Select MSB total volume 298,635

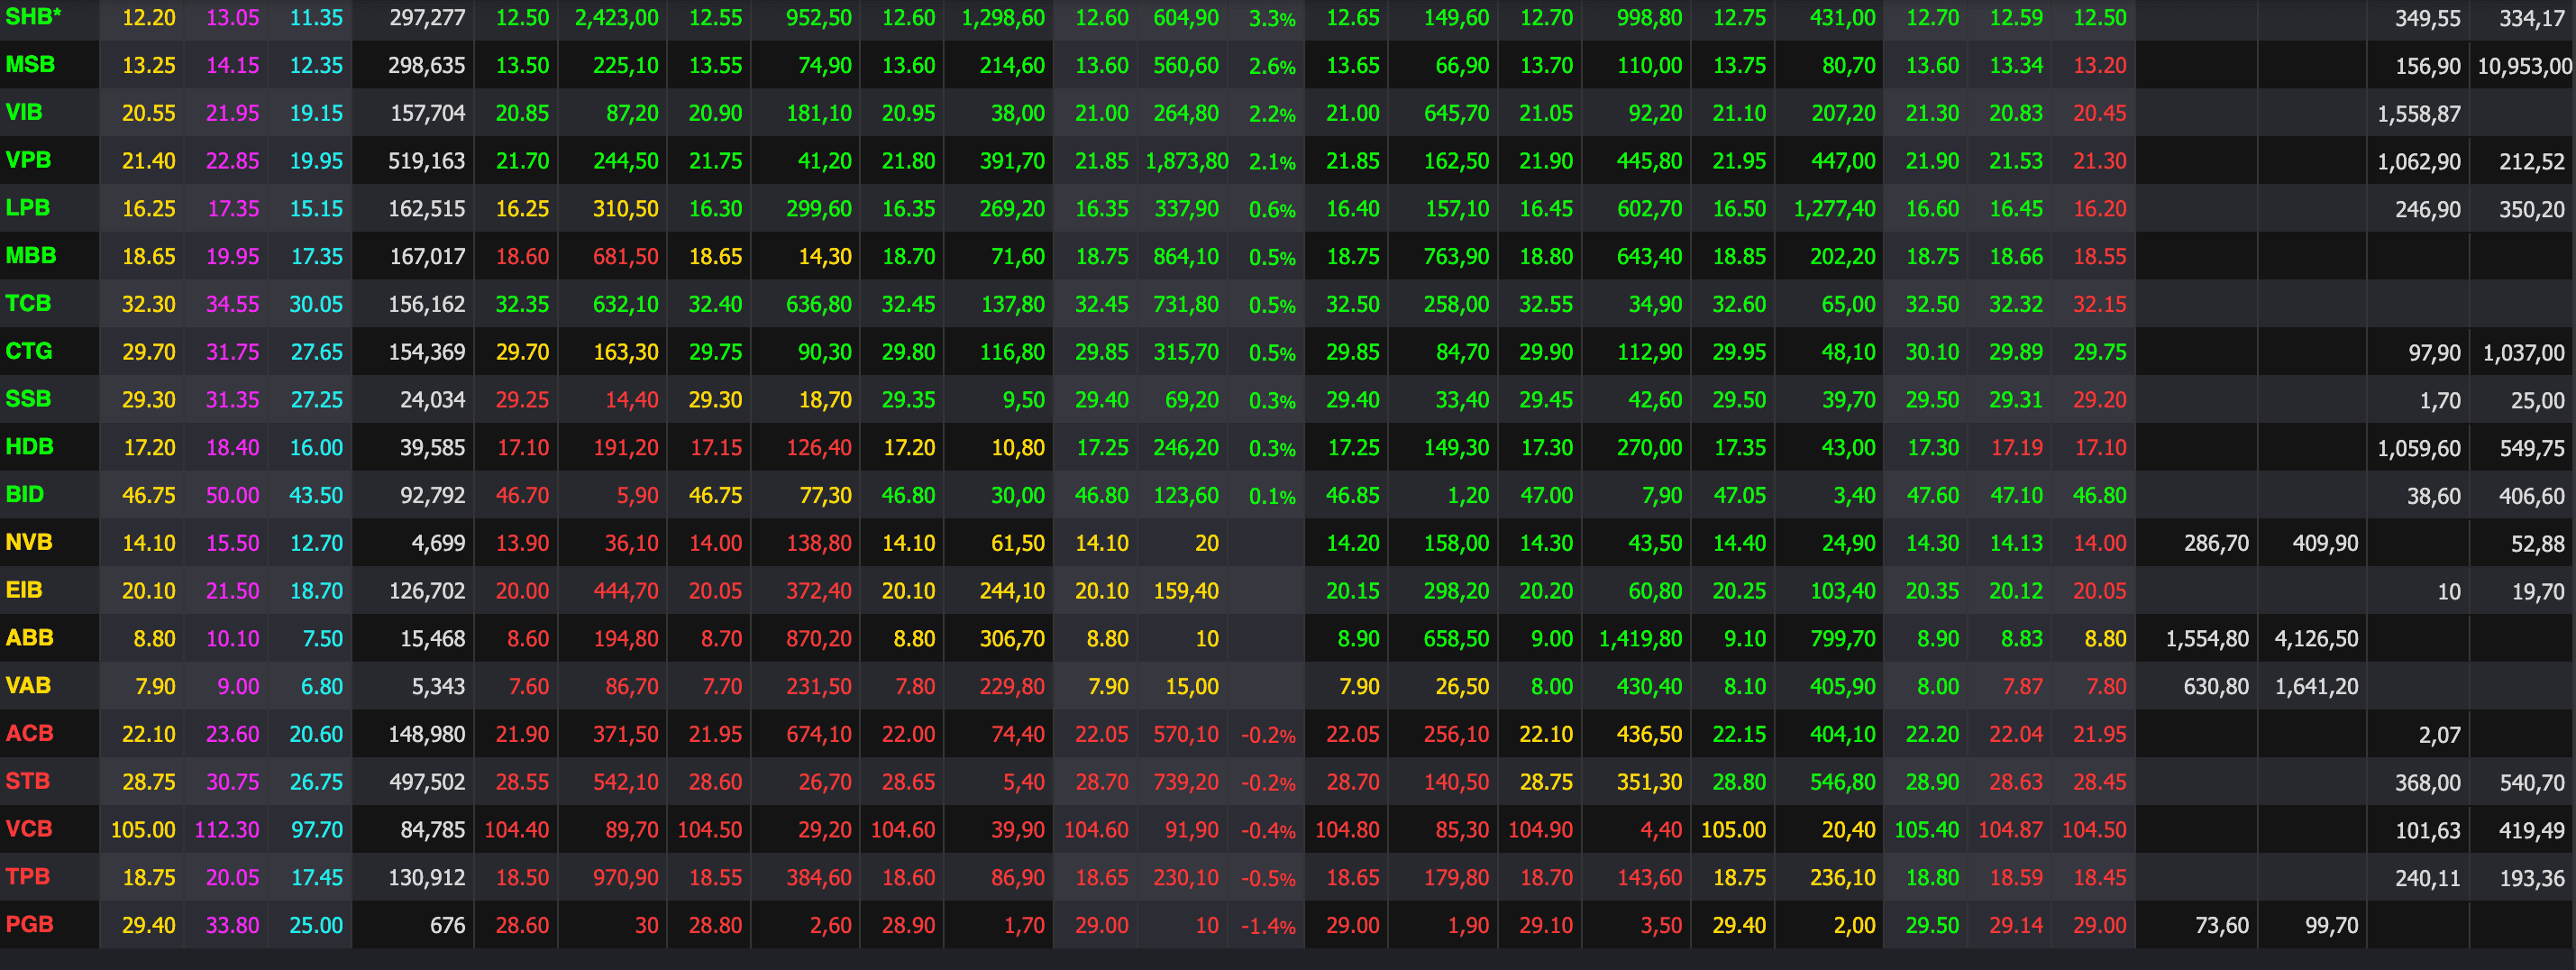click(427, 66)
